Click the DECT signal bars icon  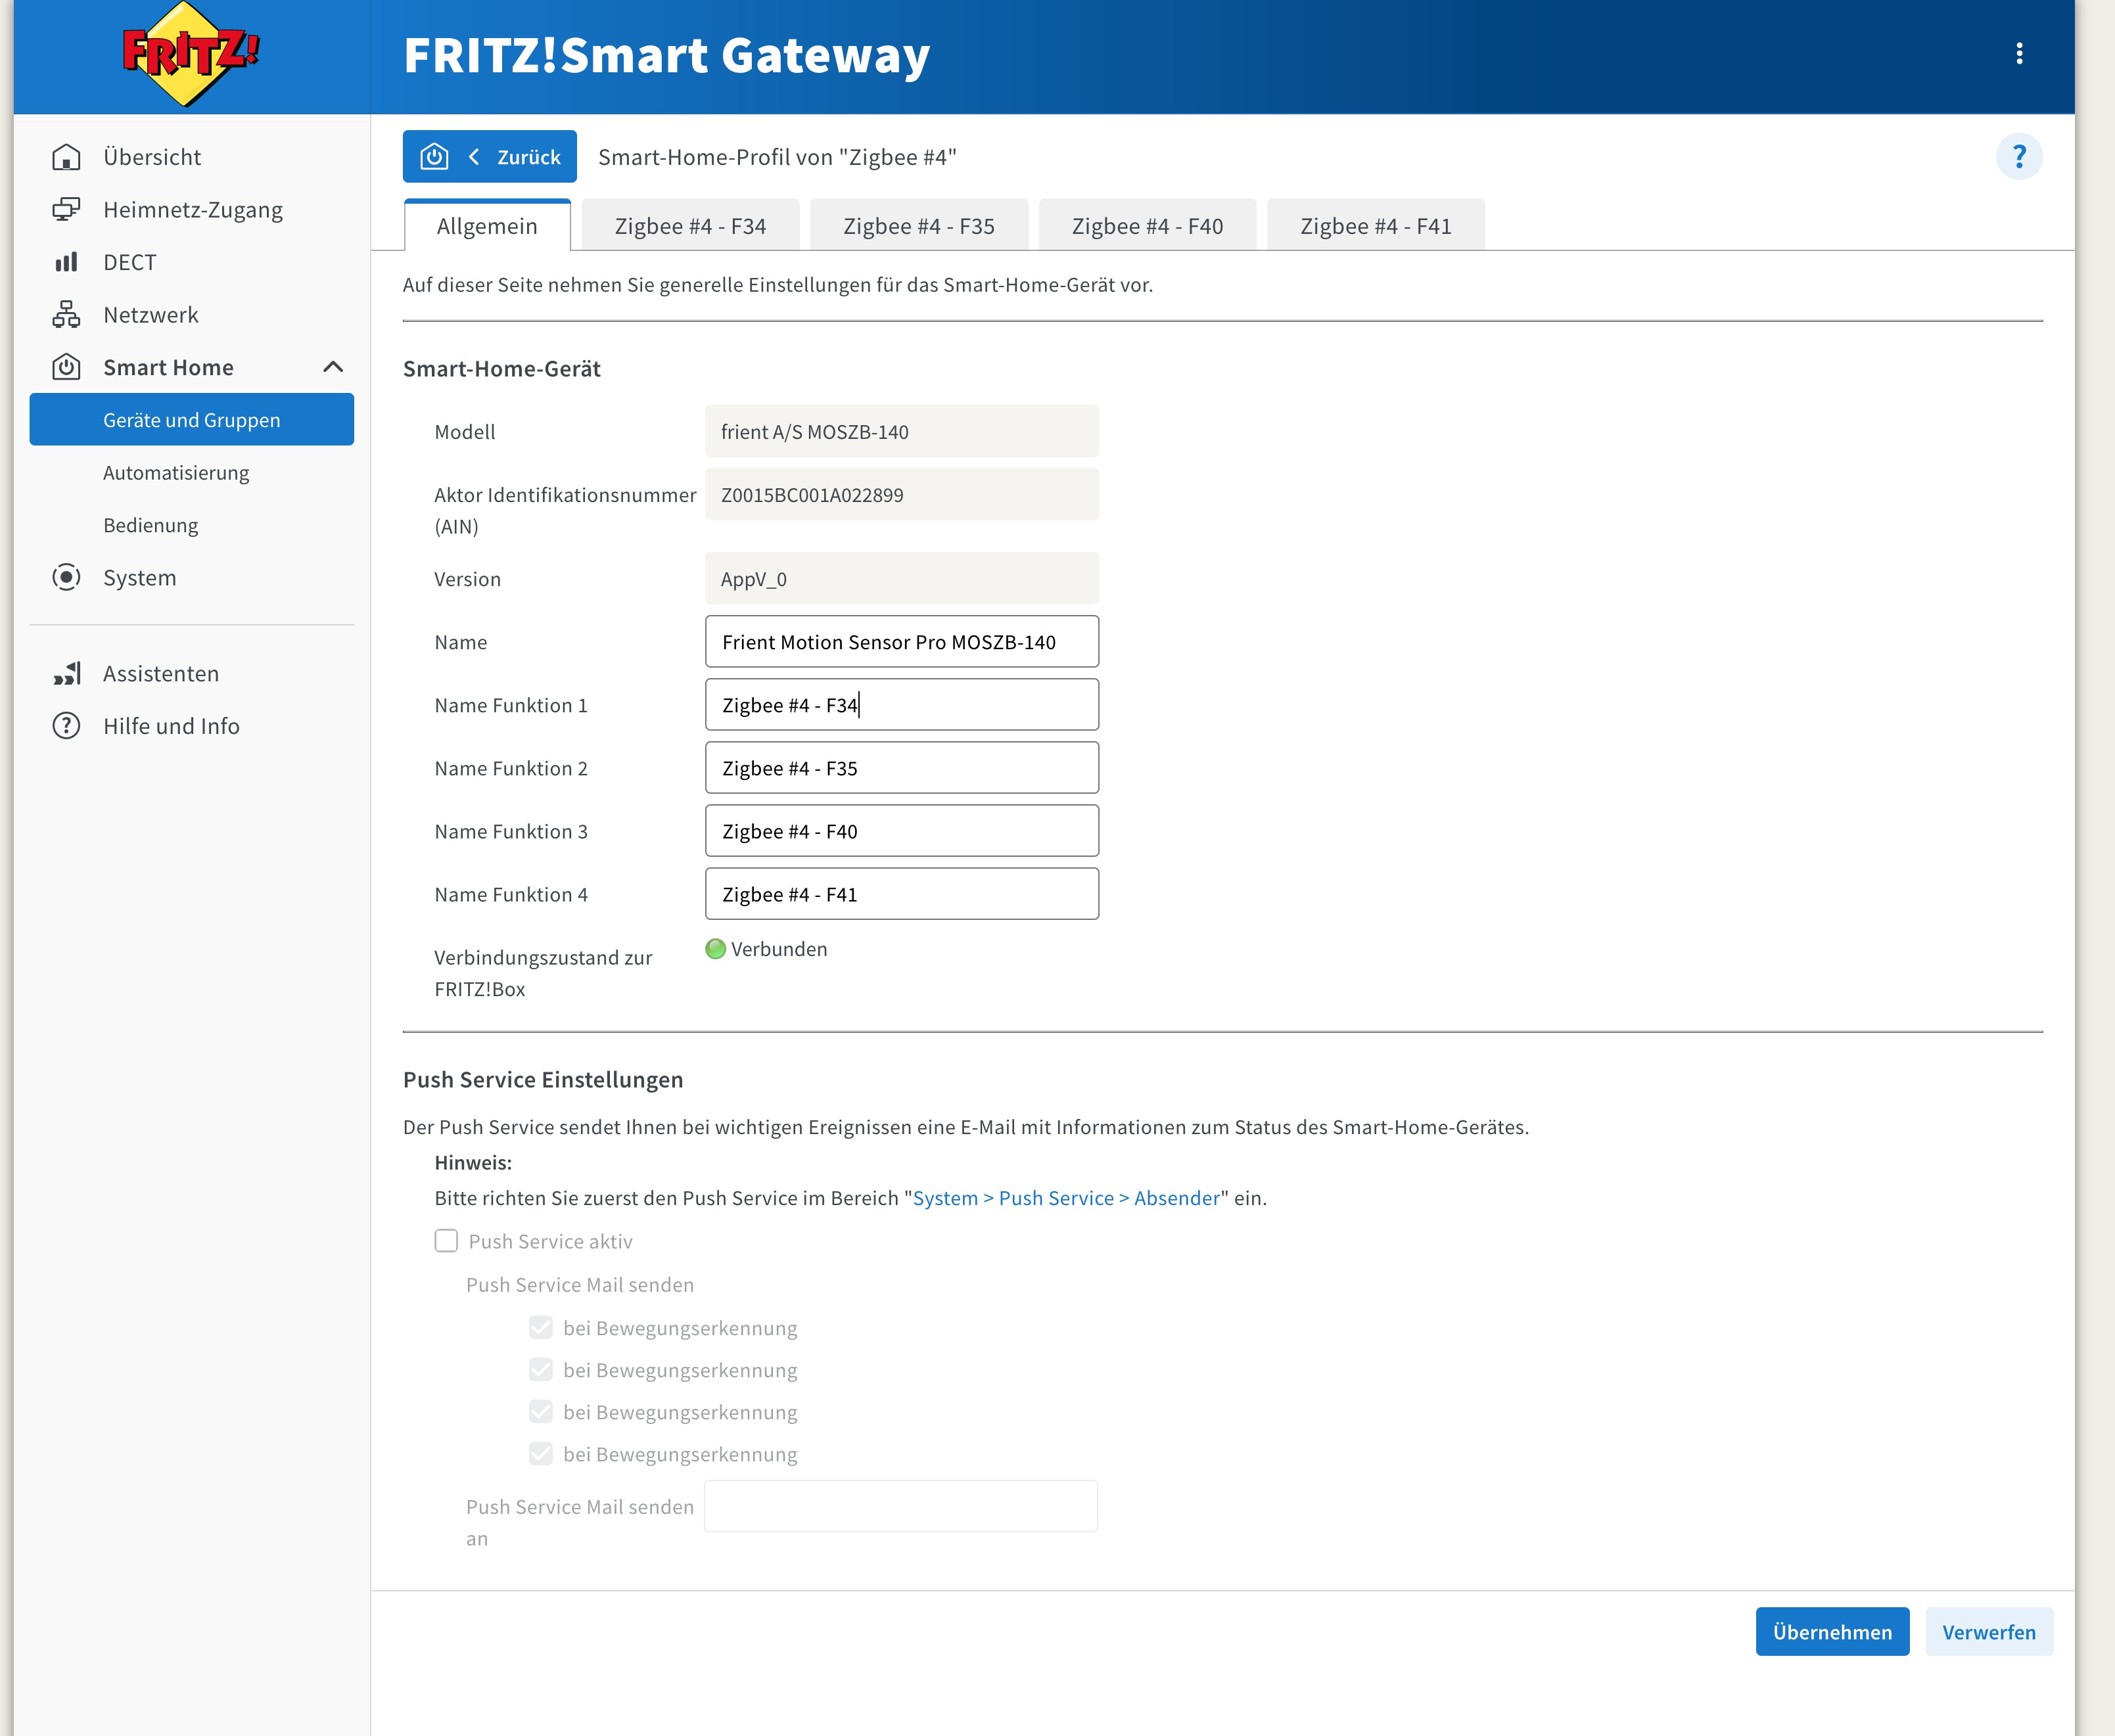coord(66,262)
